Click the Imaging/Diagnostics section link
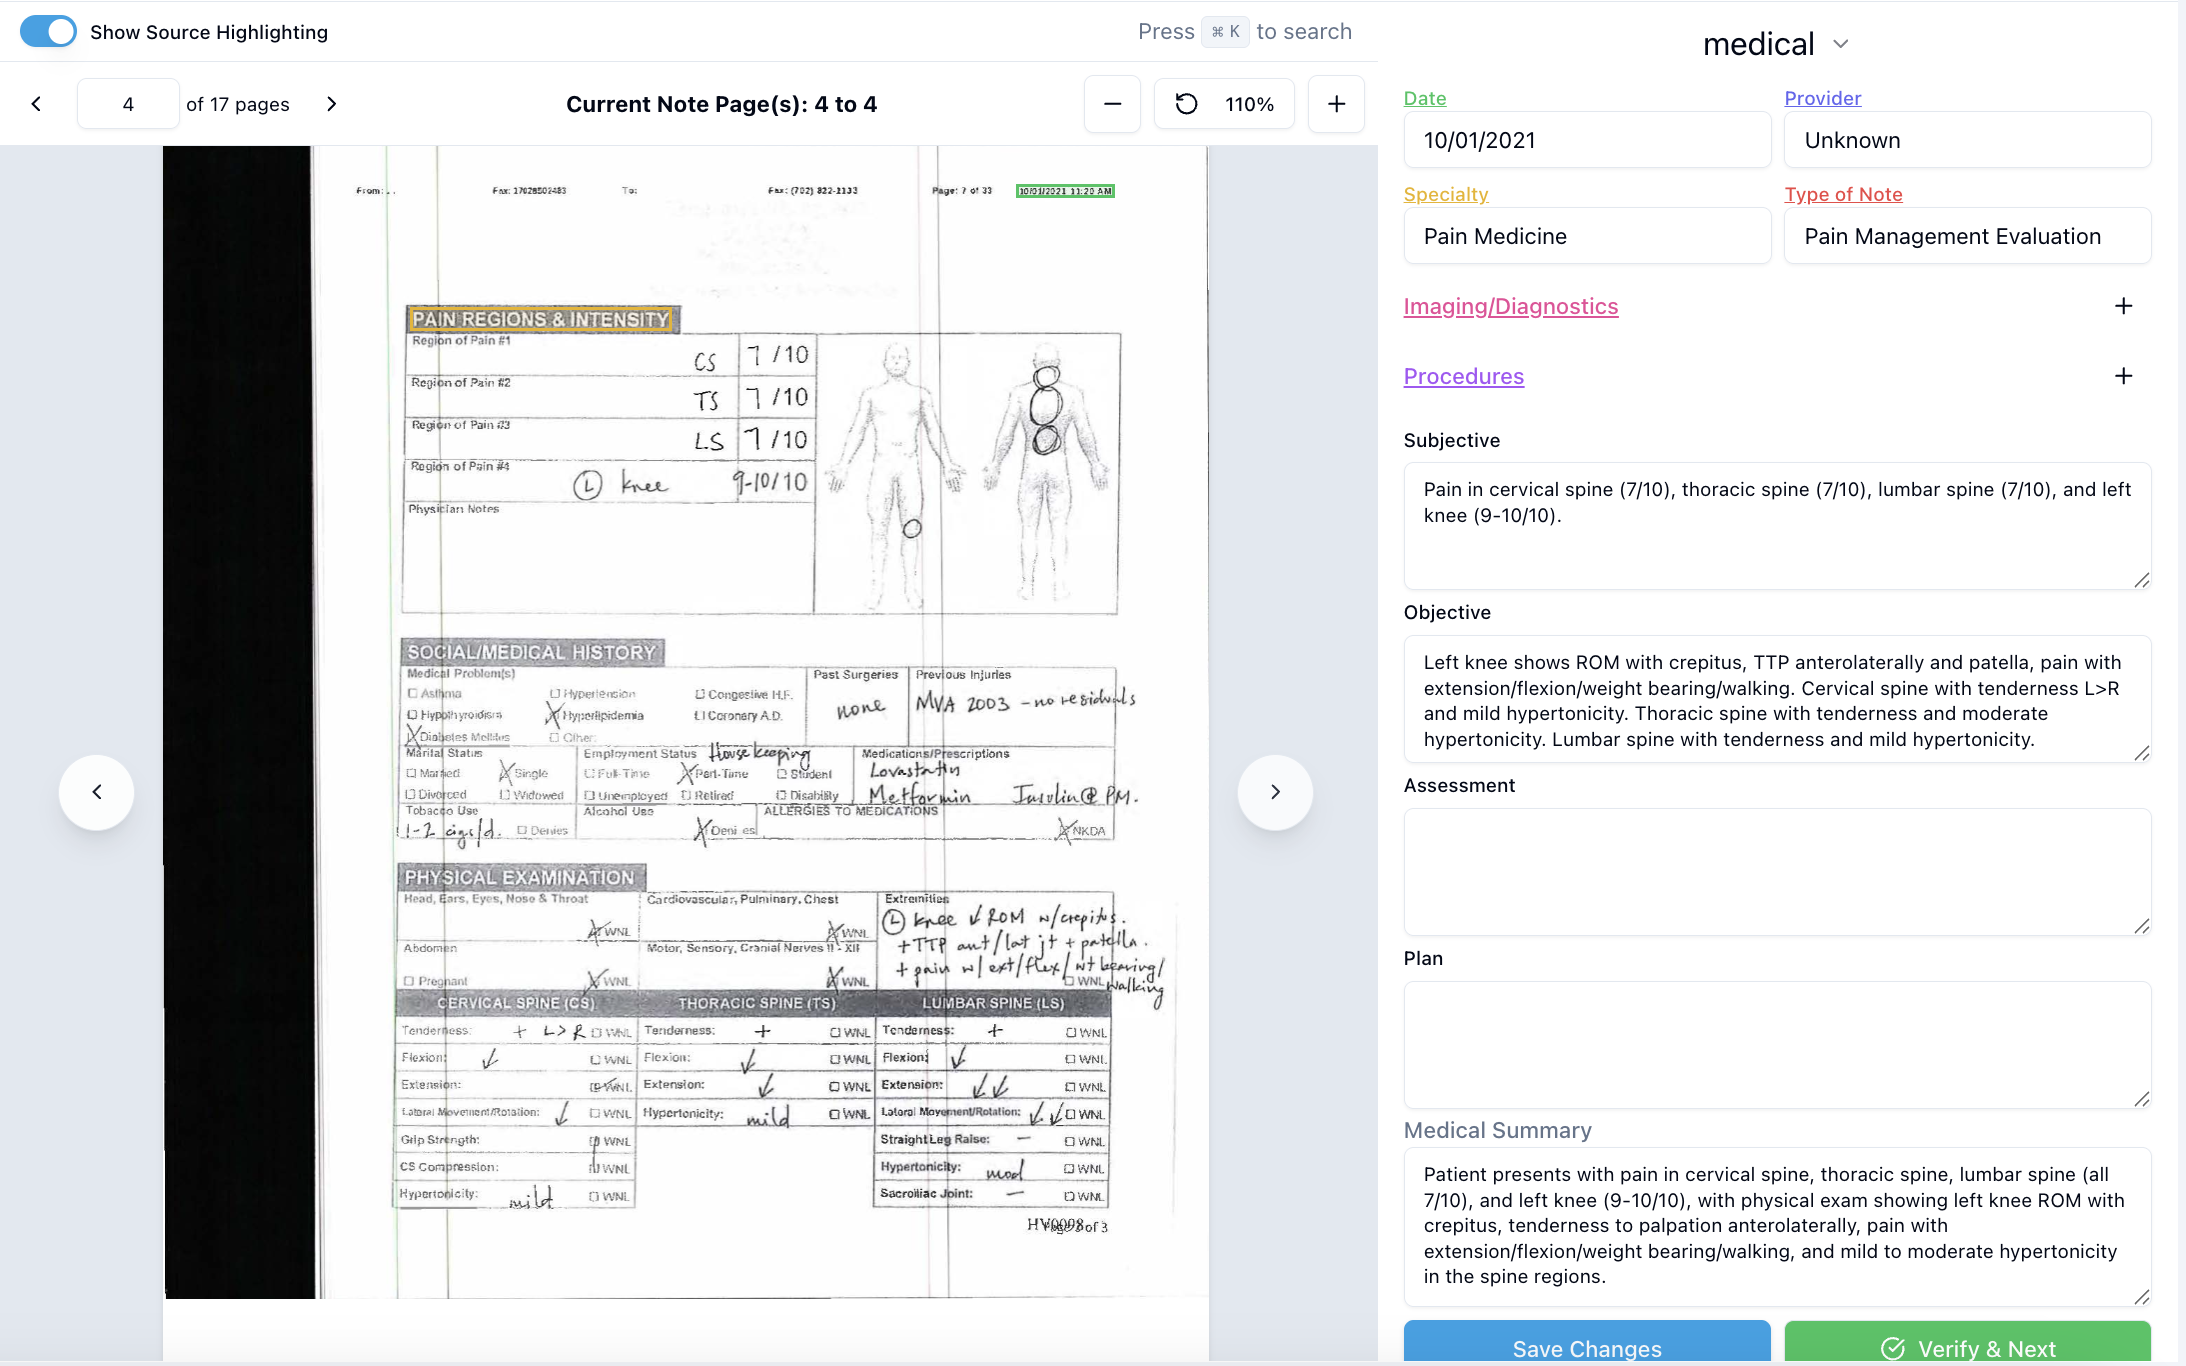The width and height of the screenshot is (2186, 1366). (x=1510, y=306)
